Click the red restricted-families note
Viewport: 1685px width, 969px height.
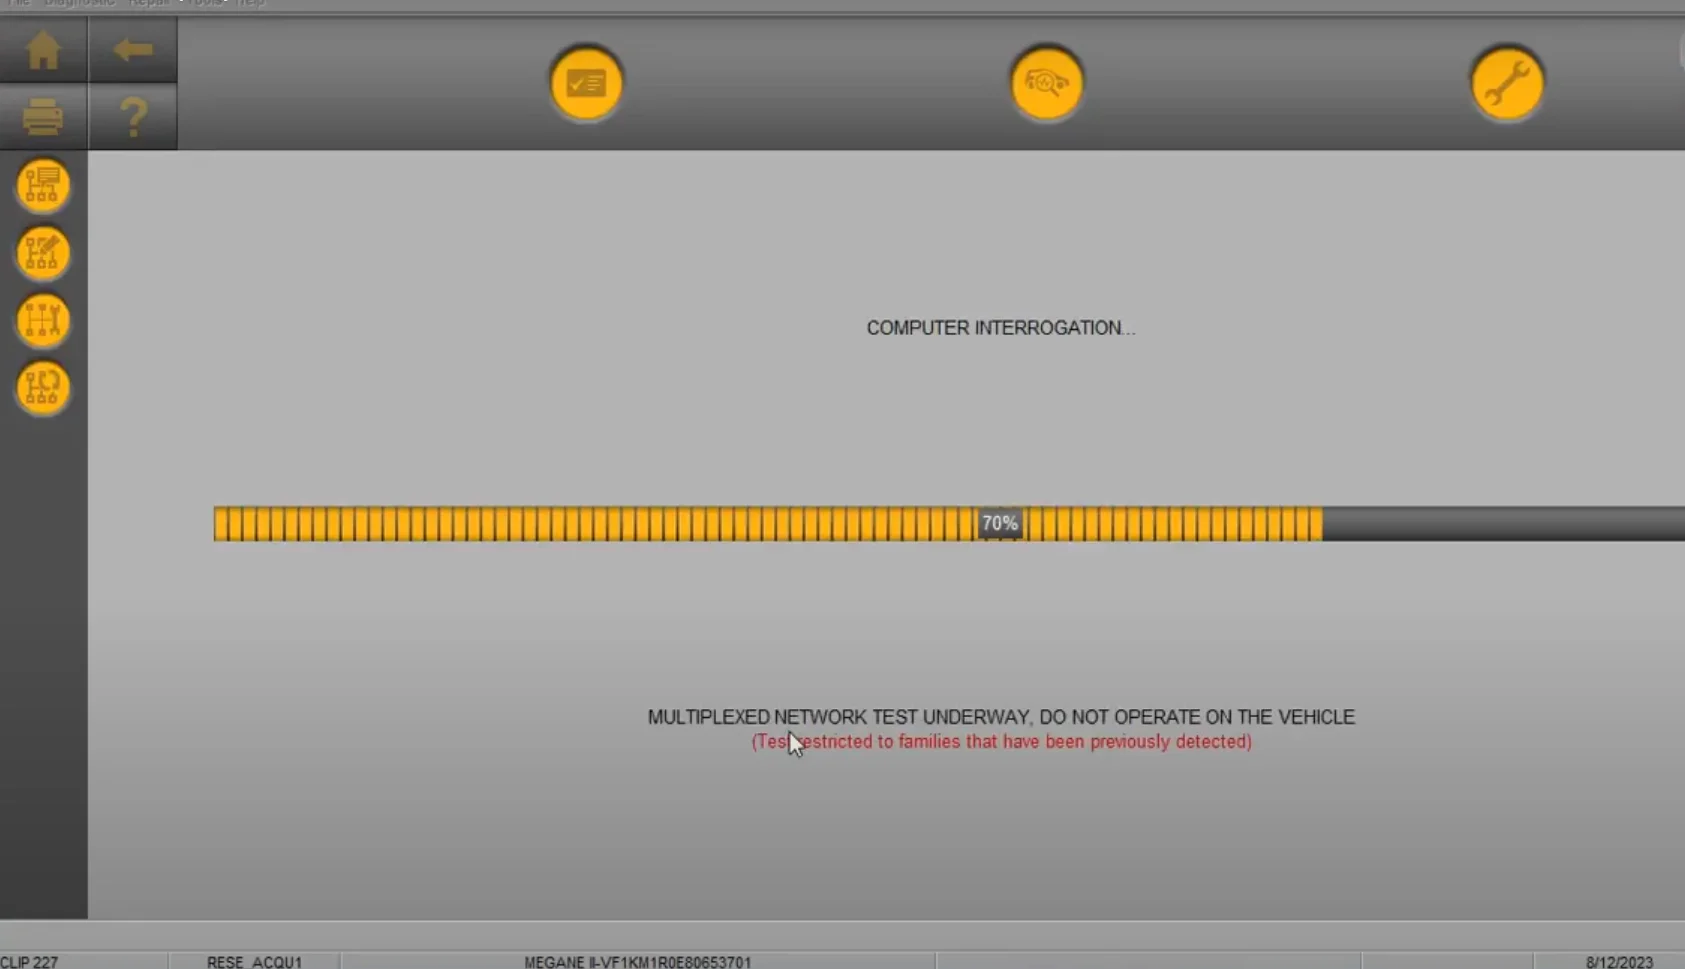tap(1001, 742)
